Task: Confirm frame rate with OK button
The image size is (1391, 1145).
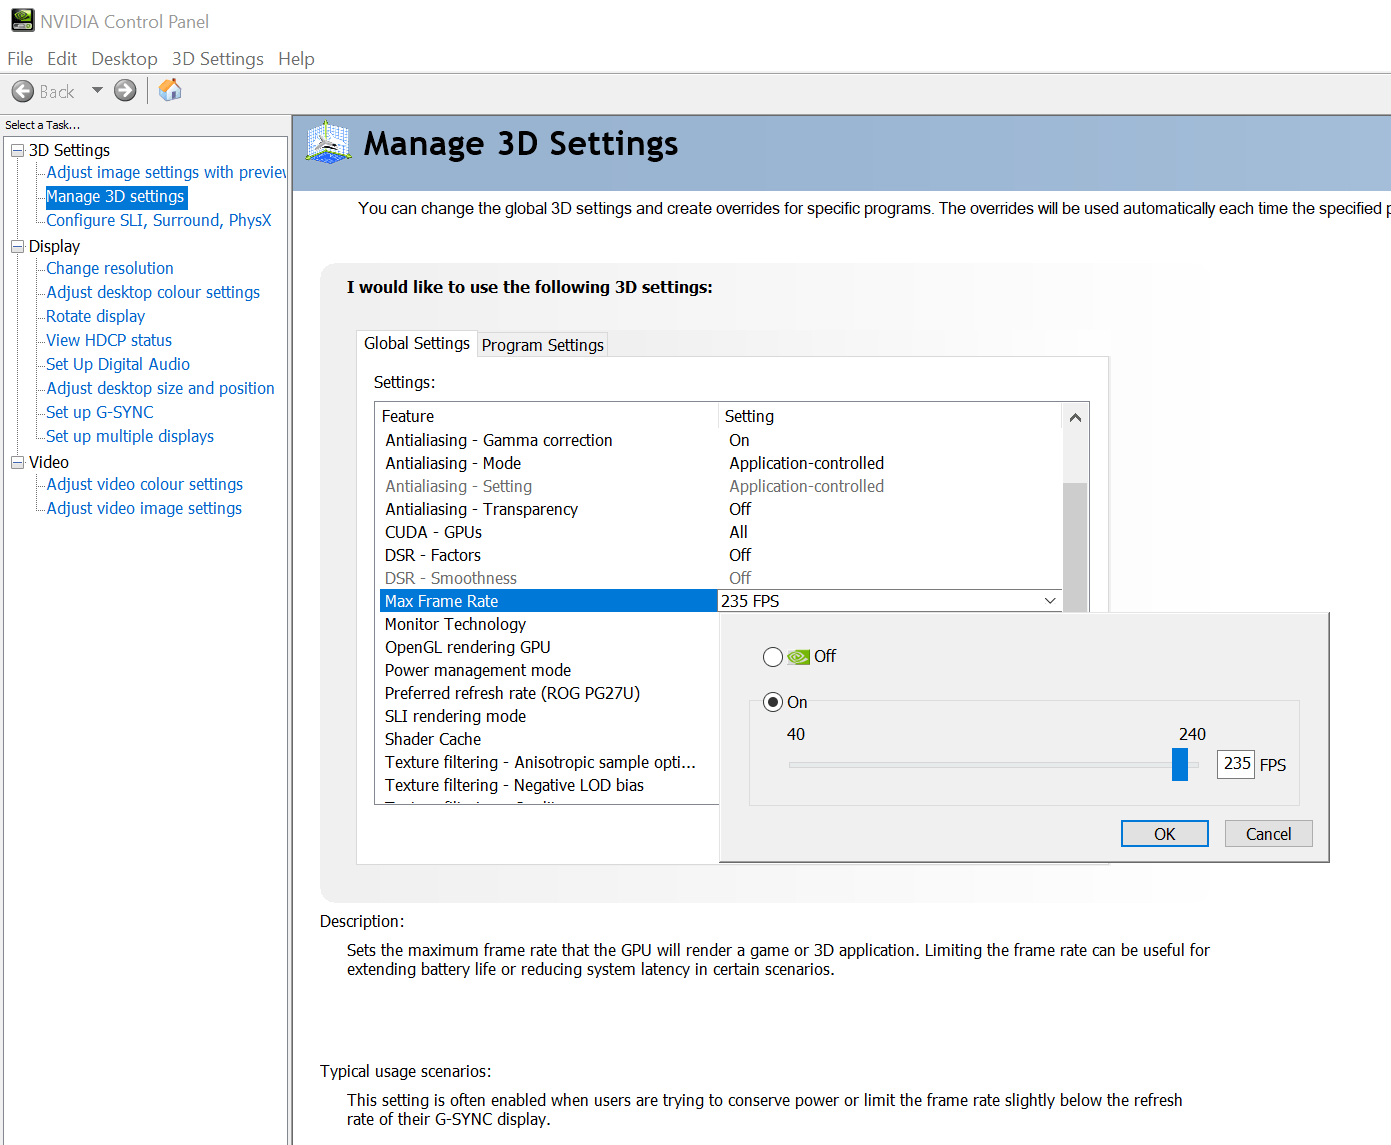Action: pyautogui.click(x=1165, y=834)
